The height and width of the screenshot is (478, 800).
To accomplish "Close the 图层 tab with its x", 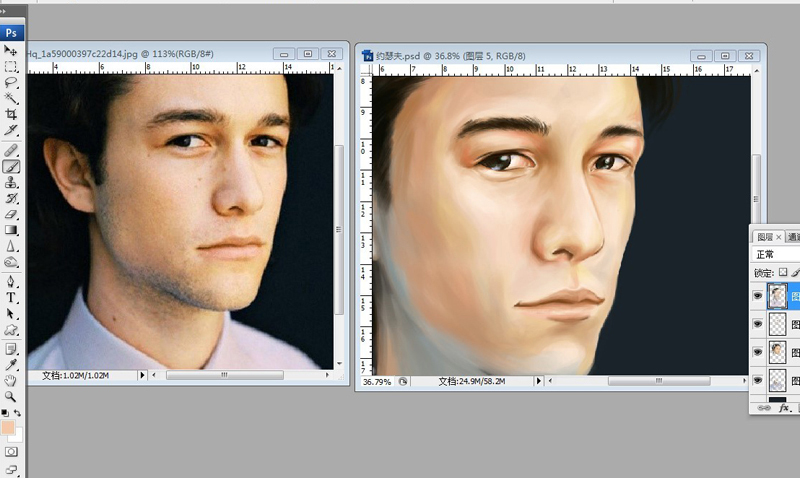I will (x=779, y=237).
